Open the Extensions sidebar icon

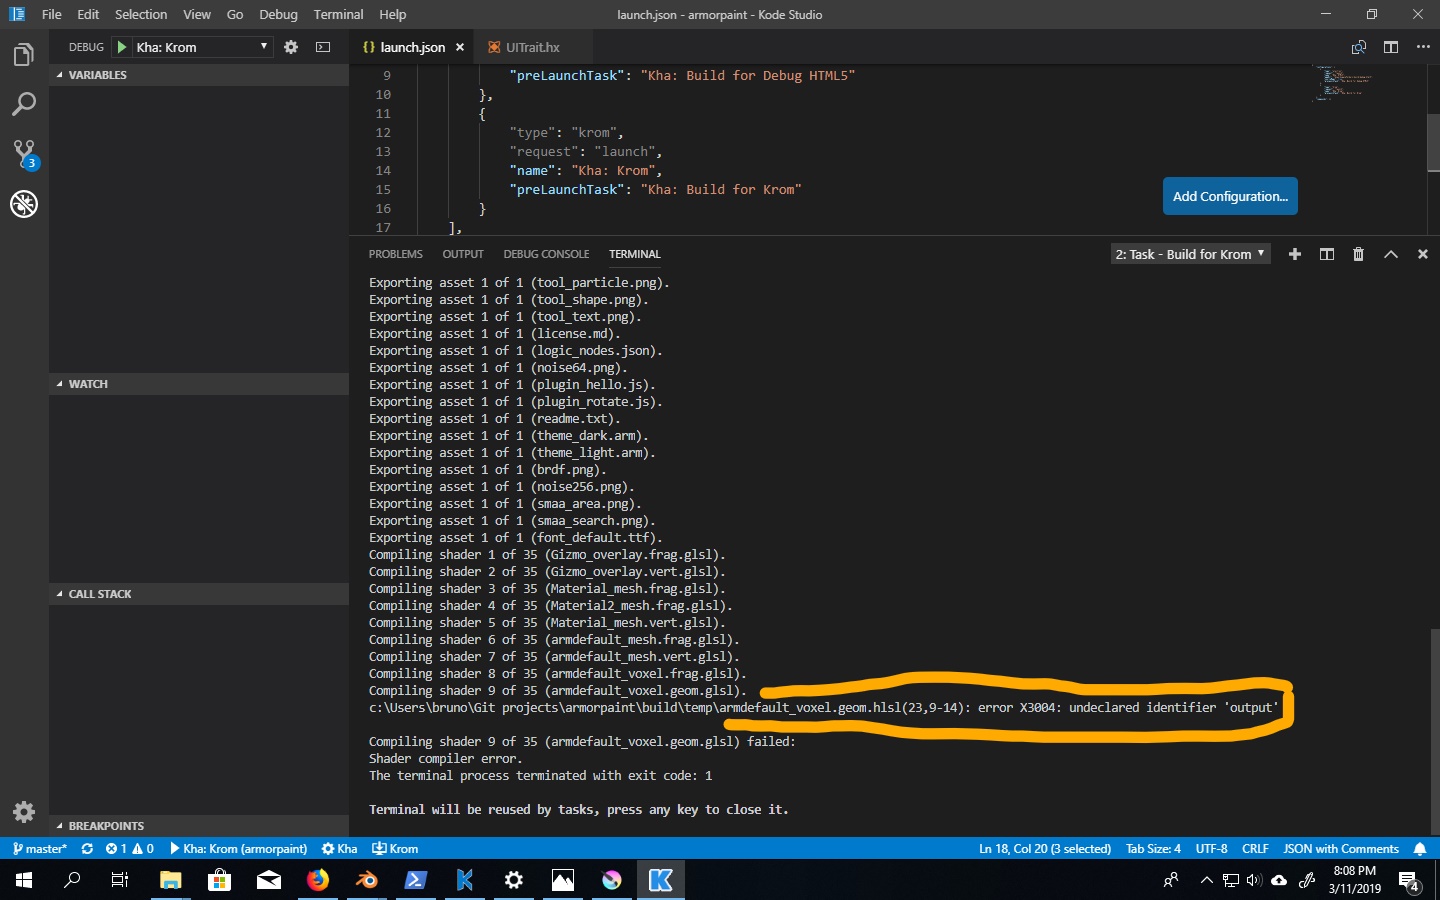[24, 204]
